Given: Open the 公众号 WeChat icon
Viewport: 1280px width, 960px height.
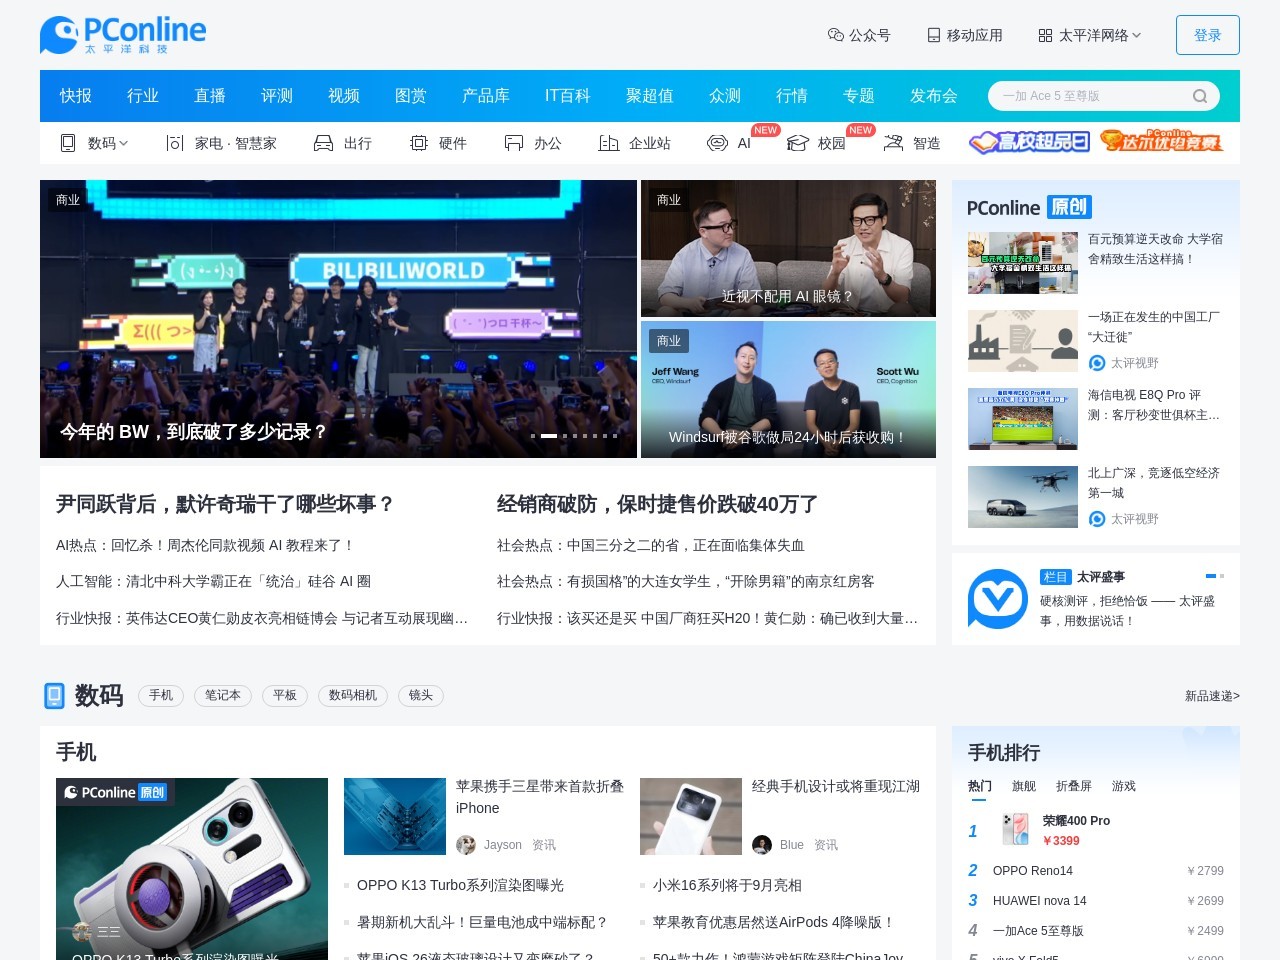Looking at the screenshot, I should click(836, 35).
